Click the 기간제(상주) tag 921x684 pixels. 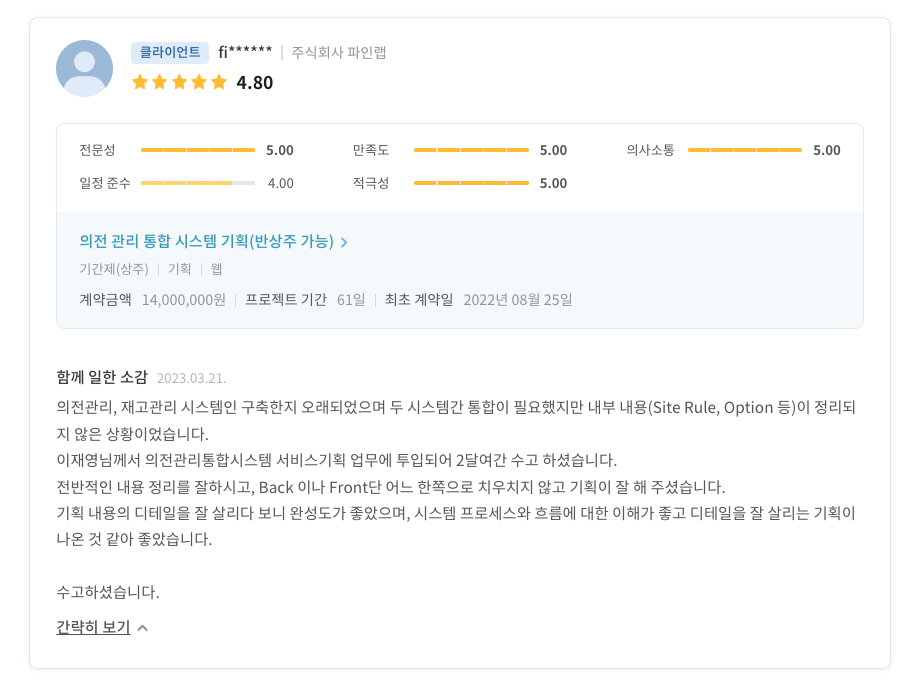114,269
